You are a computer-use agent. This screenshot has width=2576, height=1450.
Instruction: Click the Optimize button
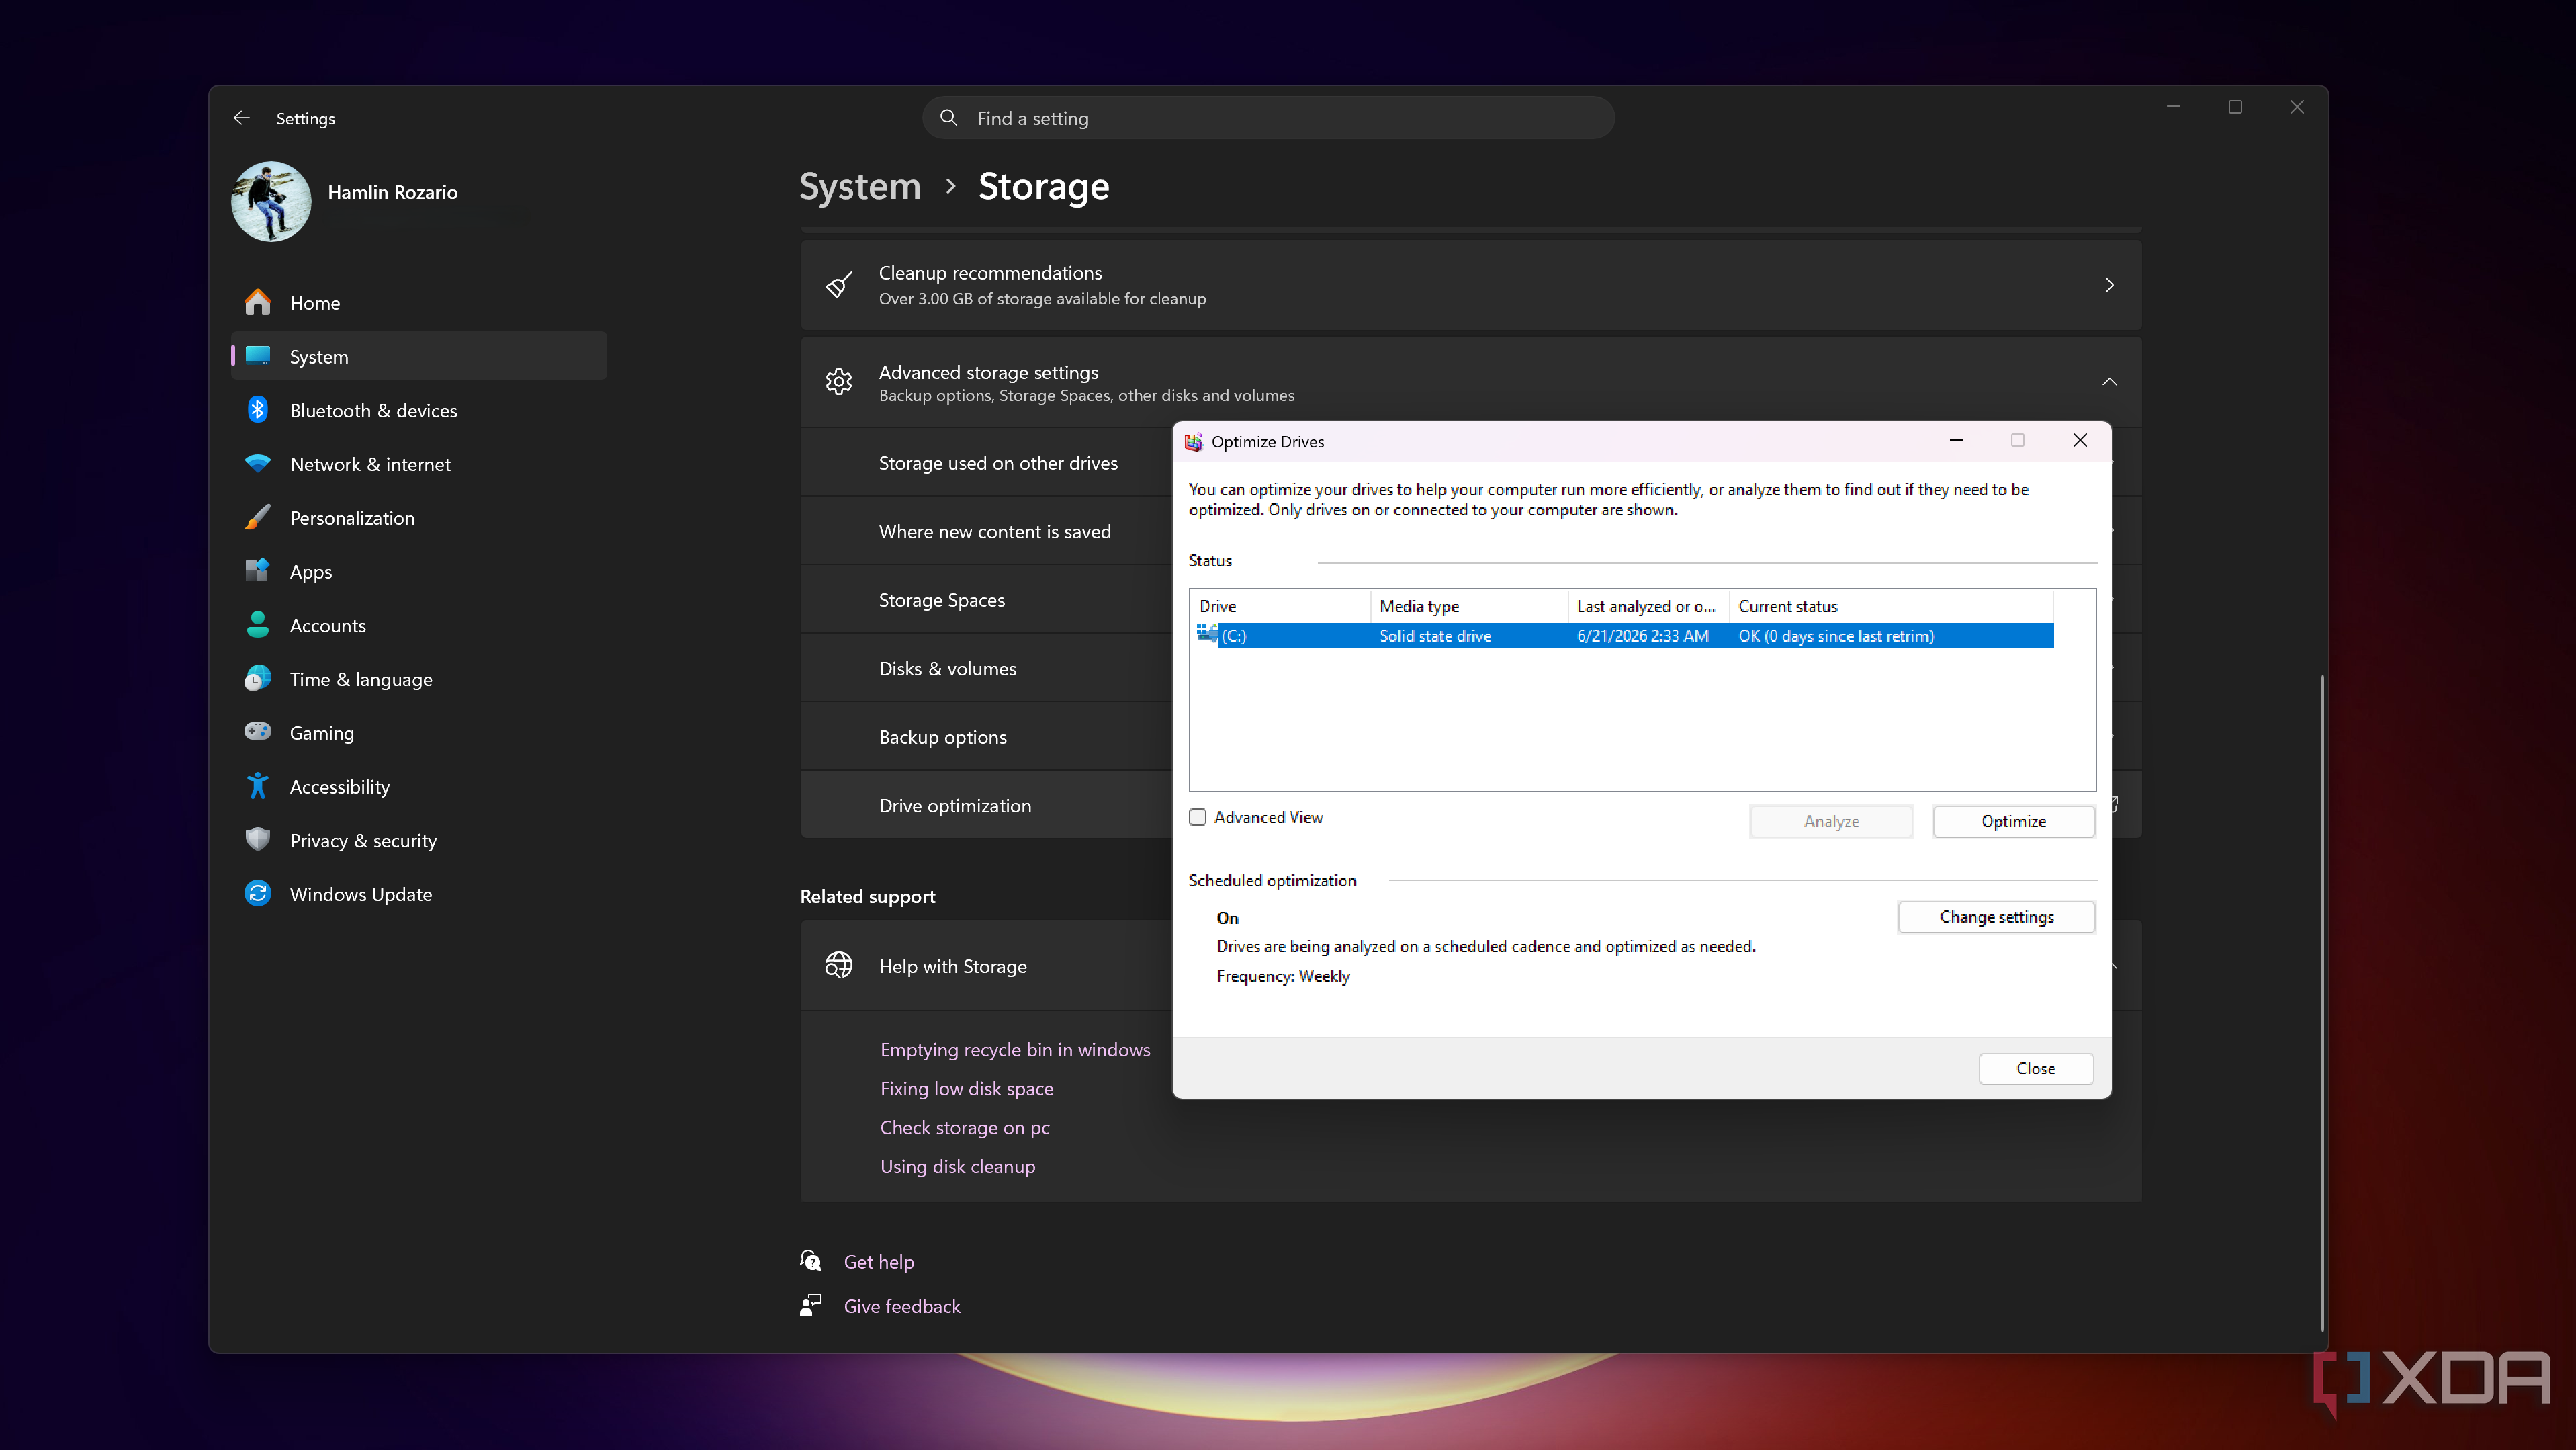pyautogui.click(x=2013, y=821)
